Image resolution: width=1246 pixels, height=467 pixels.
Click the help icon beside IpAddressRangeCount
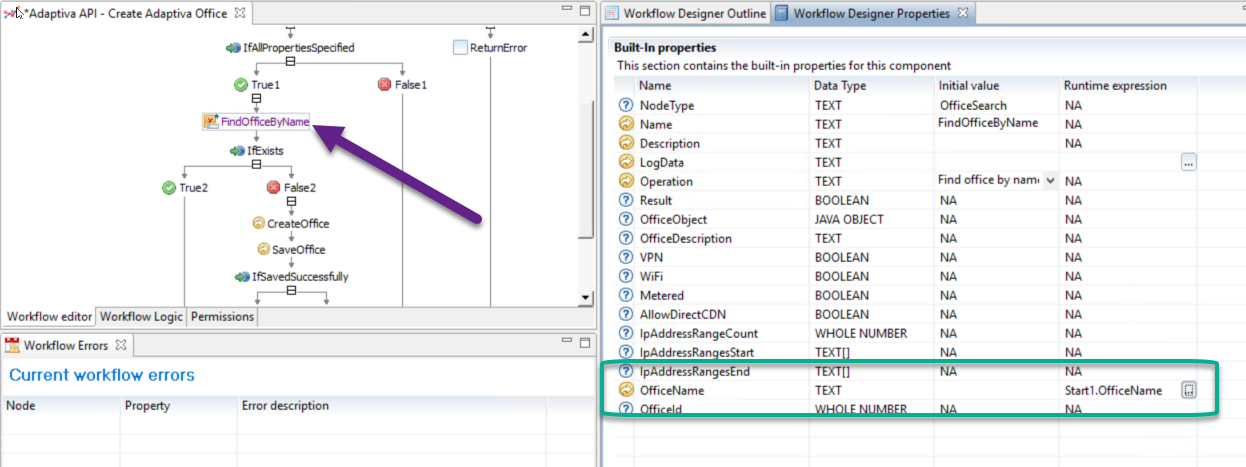pos(626,333)
